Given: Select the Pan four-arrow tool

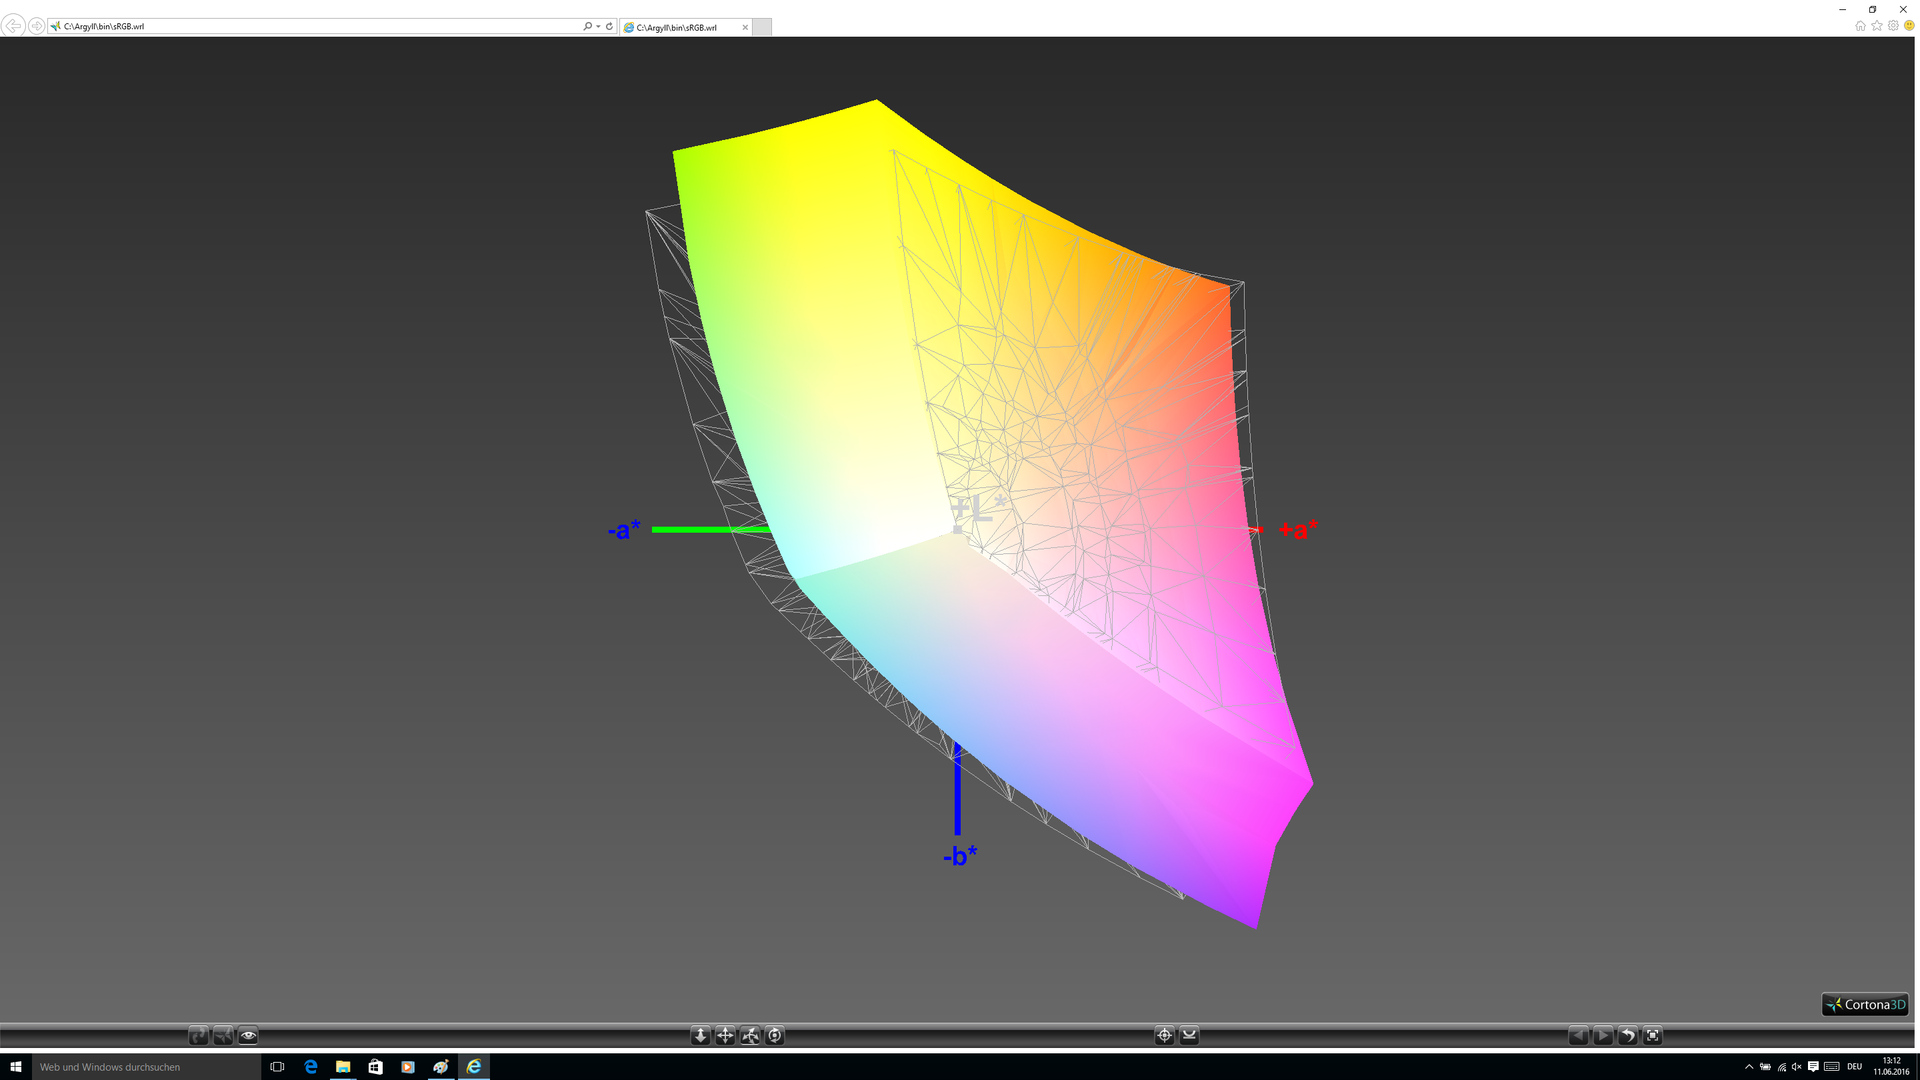Looking at the screenshot, I should (725, 1036).
